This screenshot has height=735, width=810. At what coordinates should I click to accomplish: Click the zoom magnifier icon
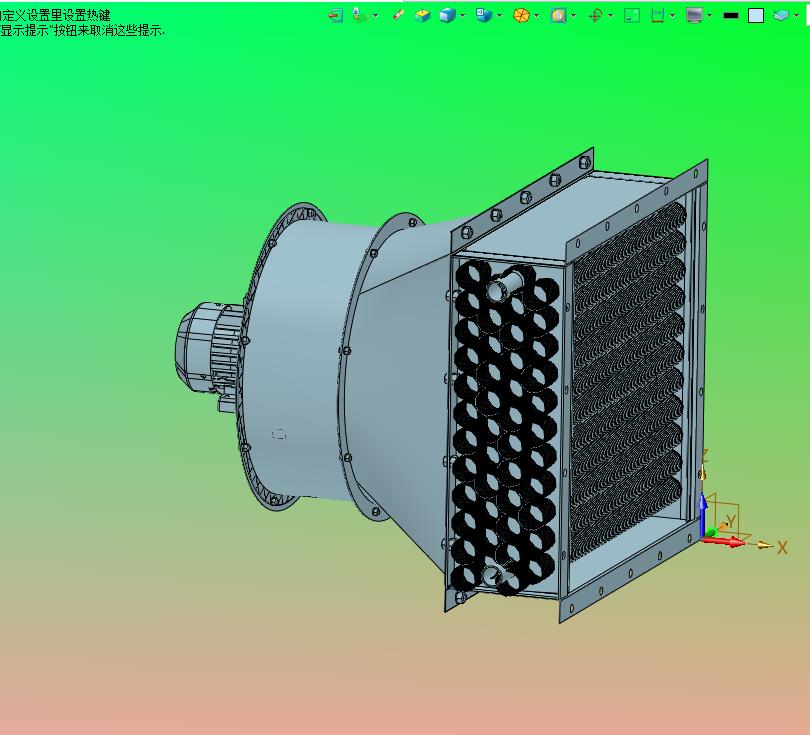click(x=558, y=15)
